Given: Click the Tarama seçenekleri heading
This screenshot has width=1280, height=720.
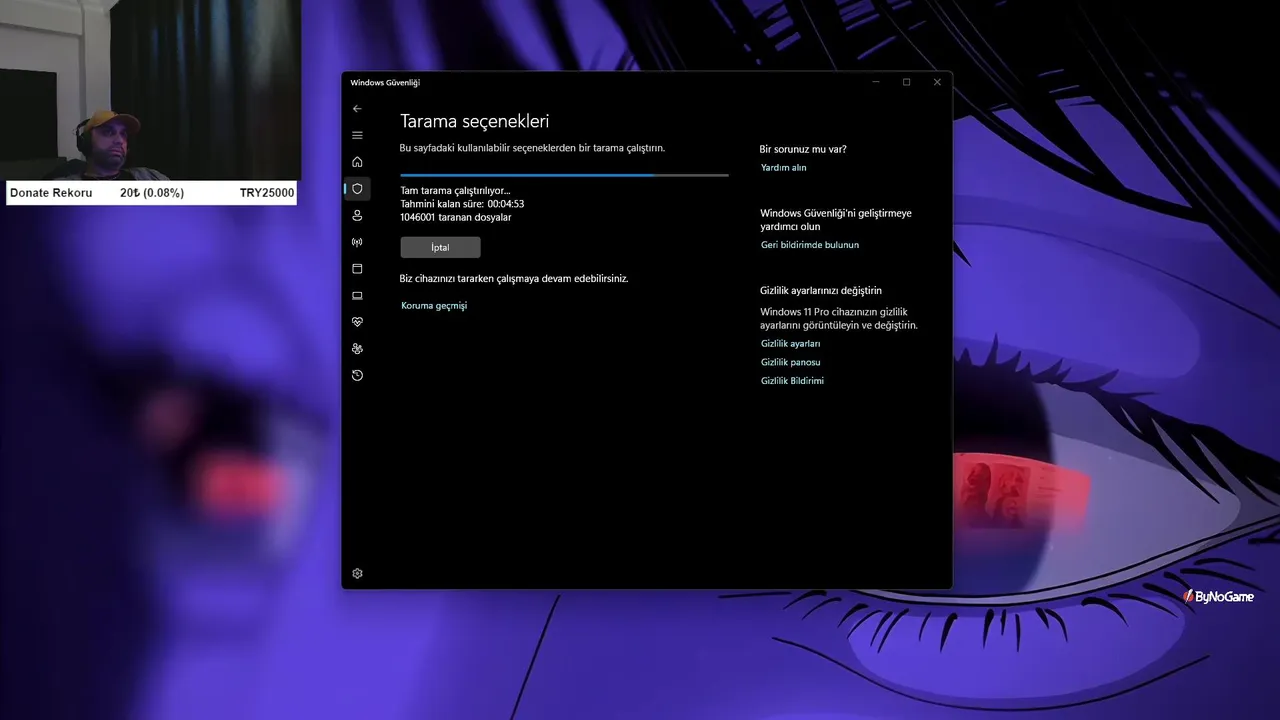Looking at the screenshot, I should 474,121.
